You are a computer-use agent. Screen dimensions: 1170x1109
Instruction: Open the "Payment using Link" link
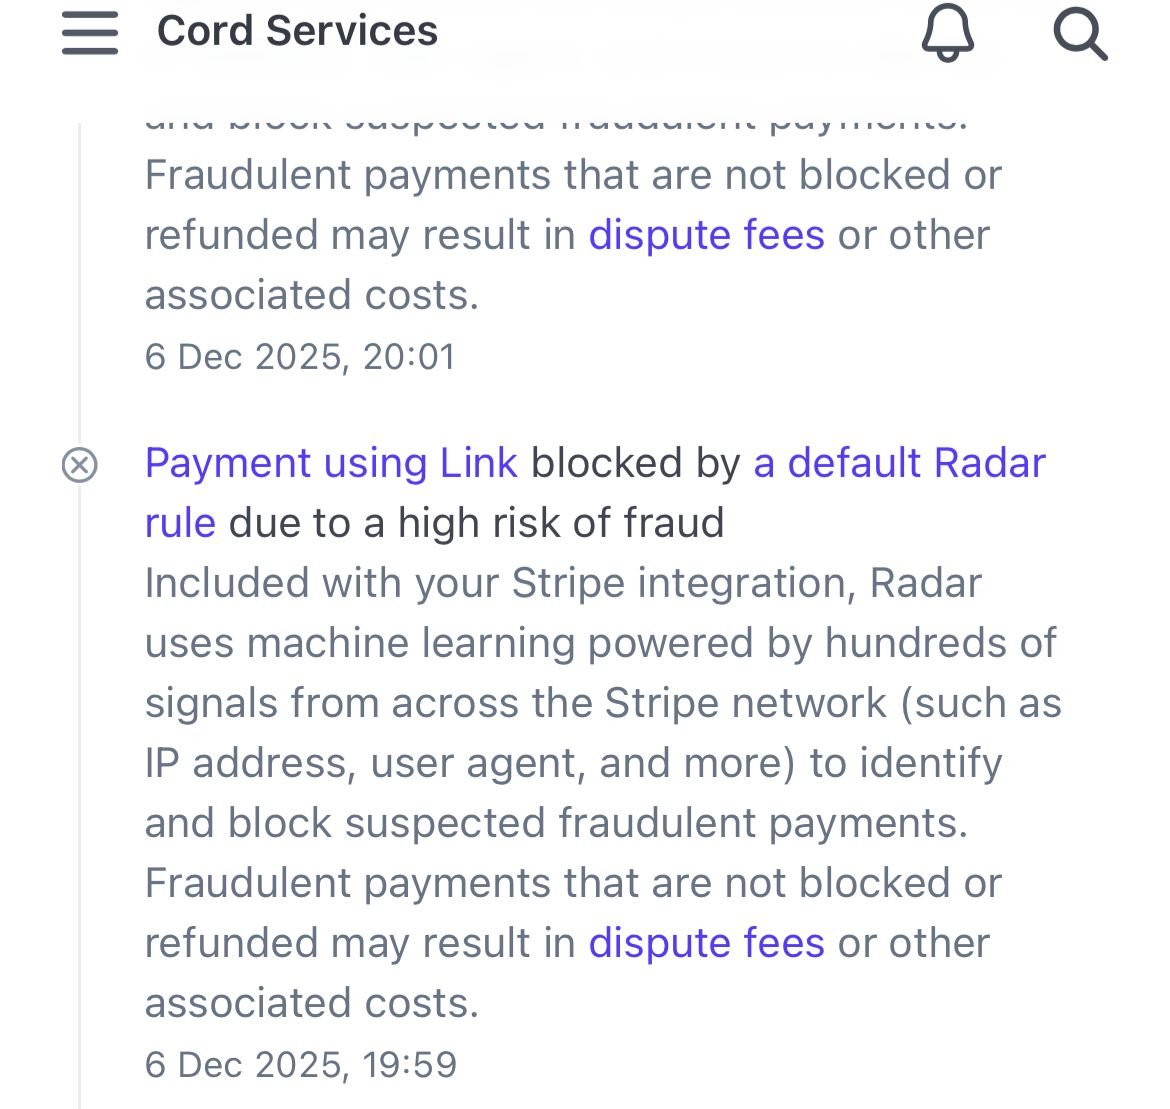pos(331,463)
